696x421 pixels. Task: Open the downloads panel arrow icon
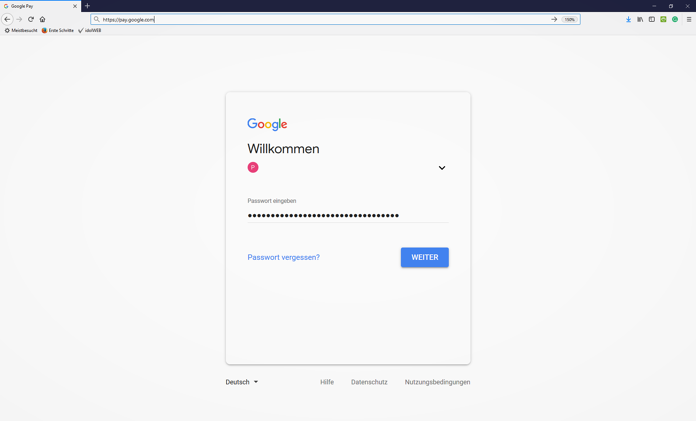coord(629,19)
